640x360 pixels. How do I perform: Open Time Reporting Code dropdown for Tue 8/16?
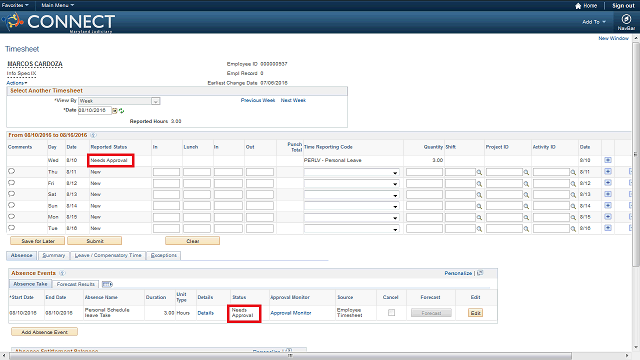351,229
